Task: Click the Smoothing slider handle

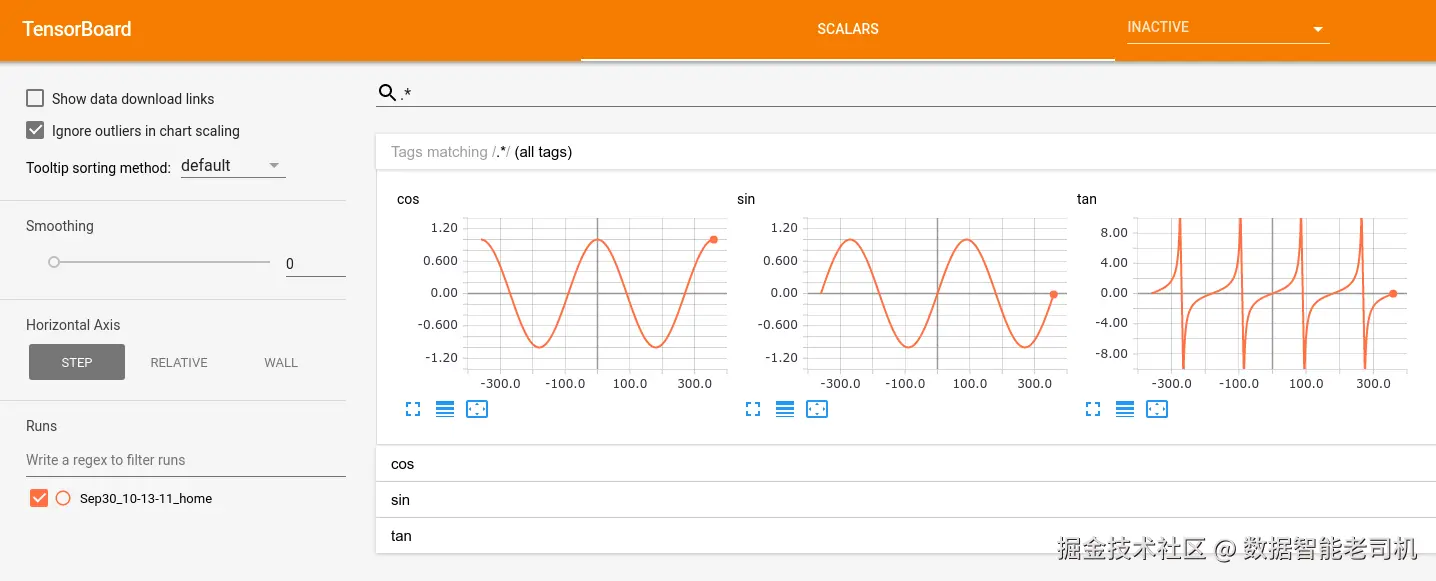Action: click(x=54, y=262)
